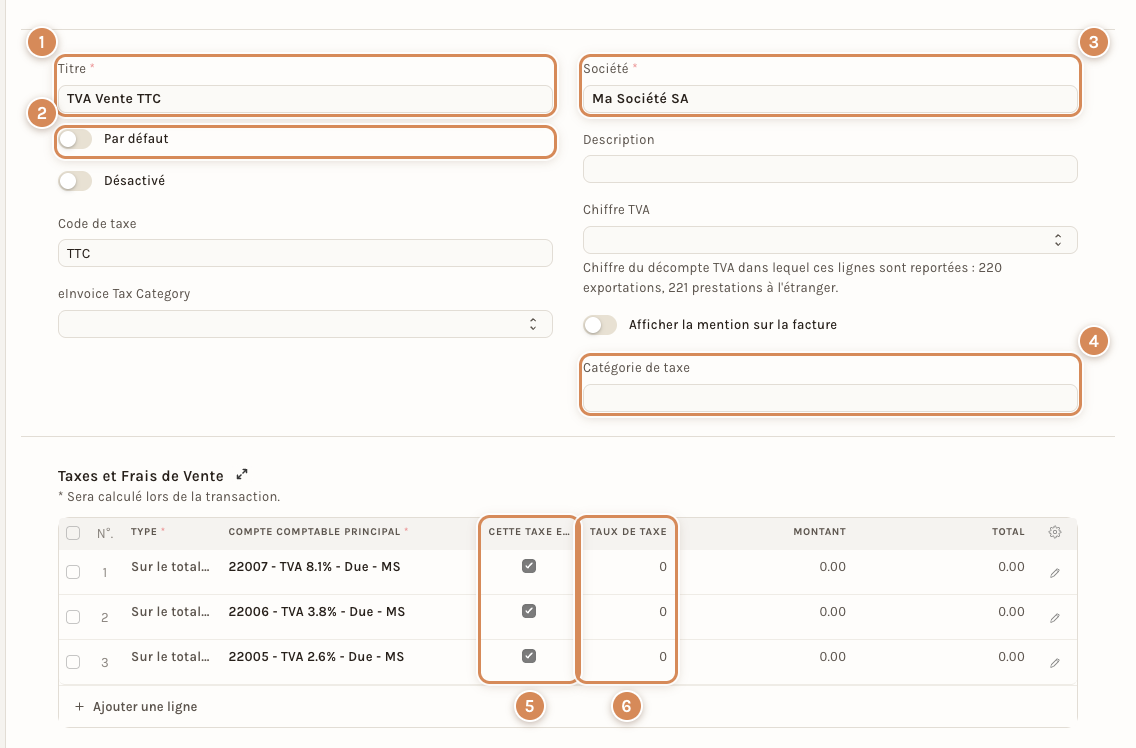Edit the Code de taxe field
The width and height of the screenshot is (1136, 748).
[x=305, y=253]
